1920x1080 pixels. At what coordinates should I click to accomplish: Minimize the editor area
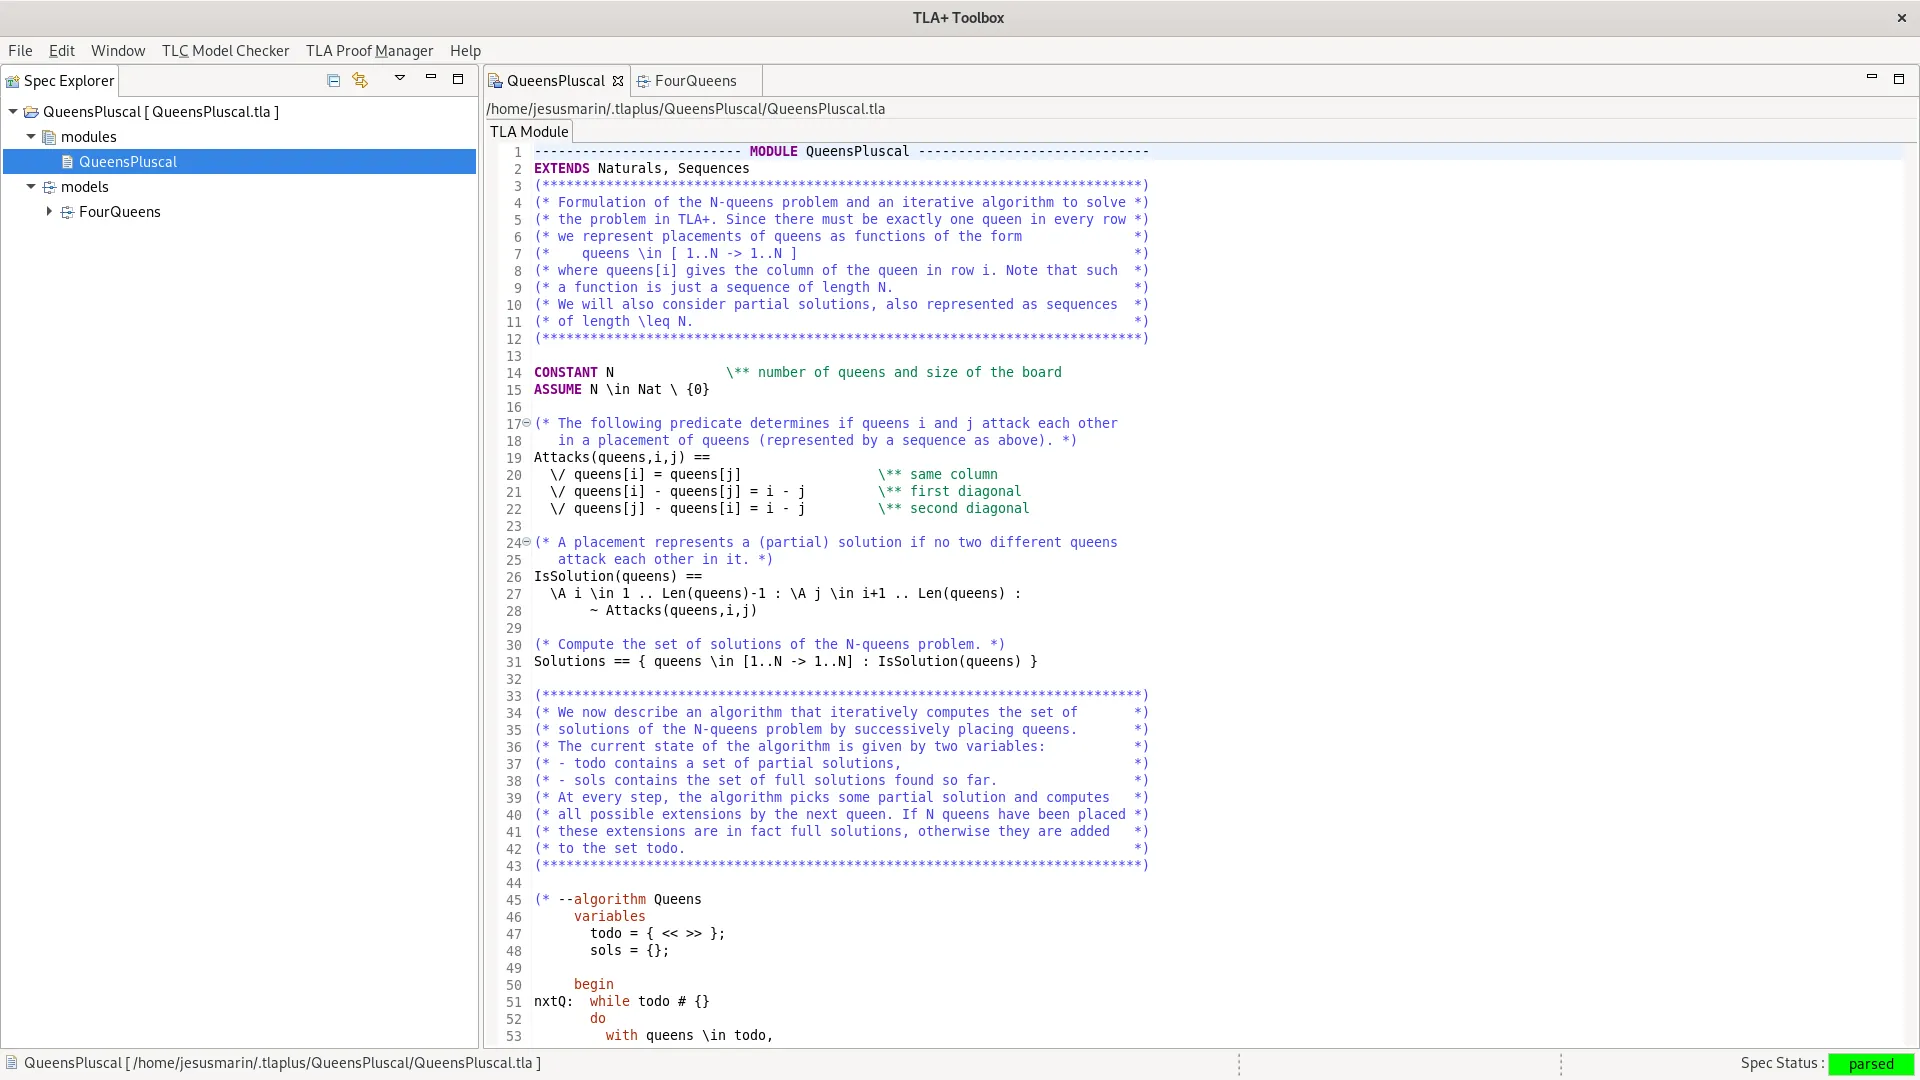tap(1872, 78)
